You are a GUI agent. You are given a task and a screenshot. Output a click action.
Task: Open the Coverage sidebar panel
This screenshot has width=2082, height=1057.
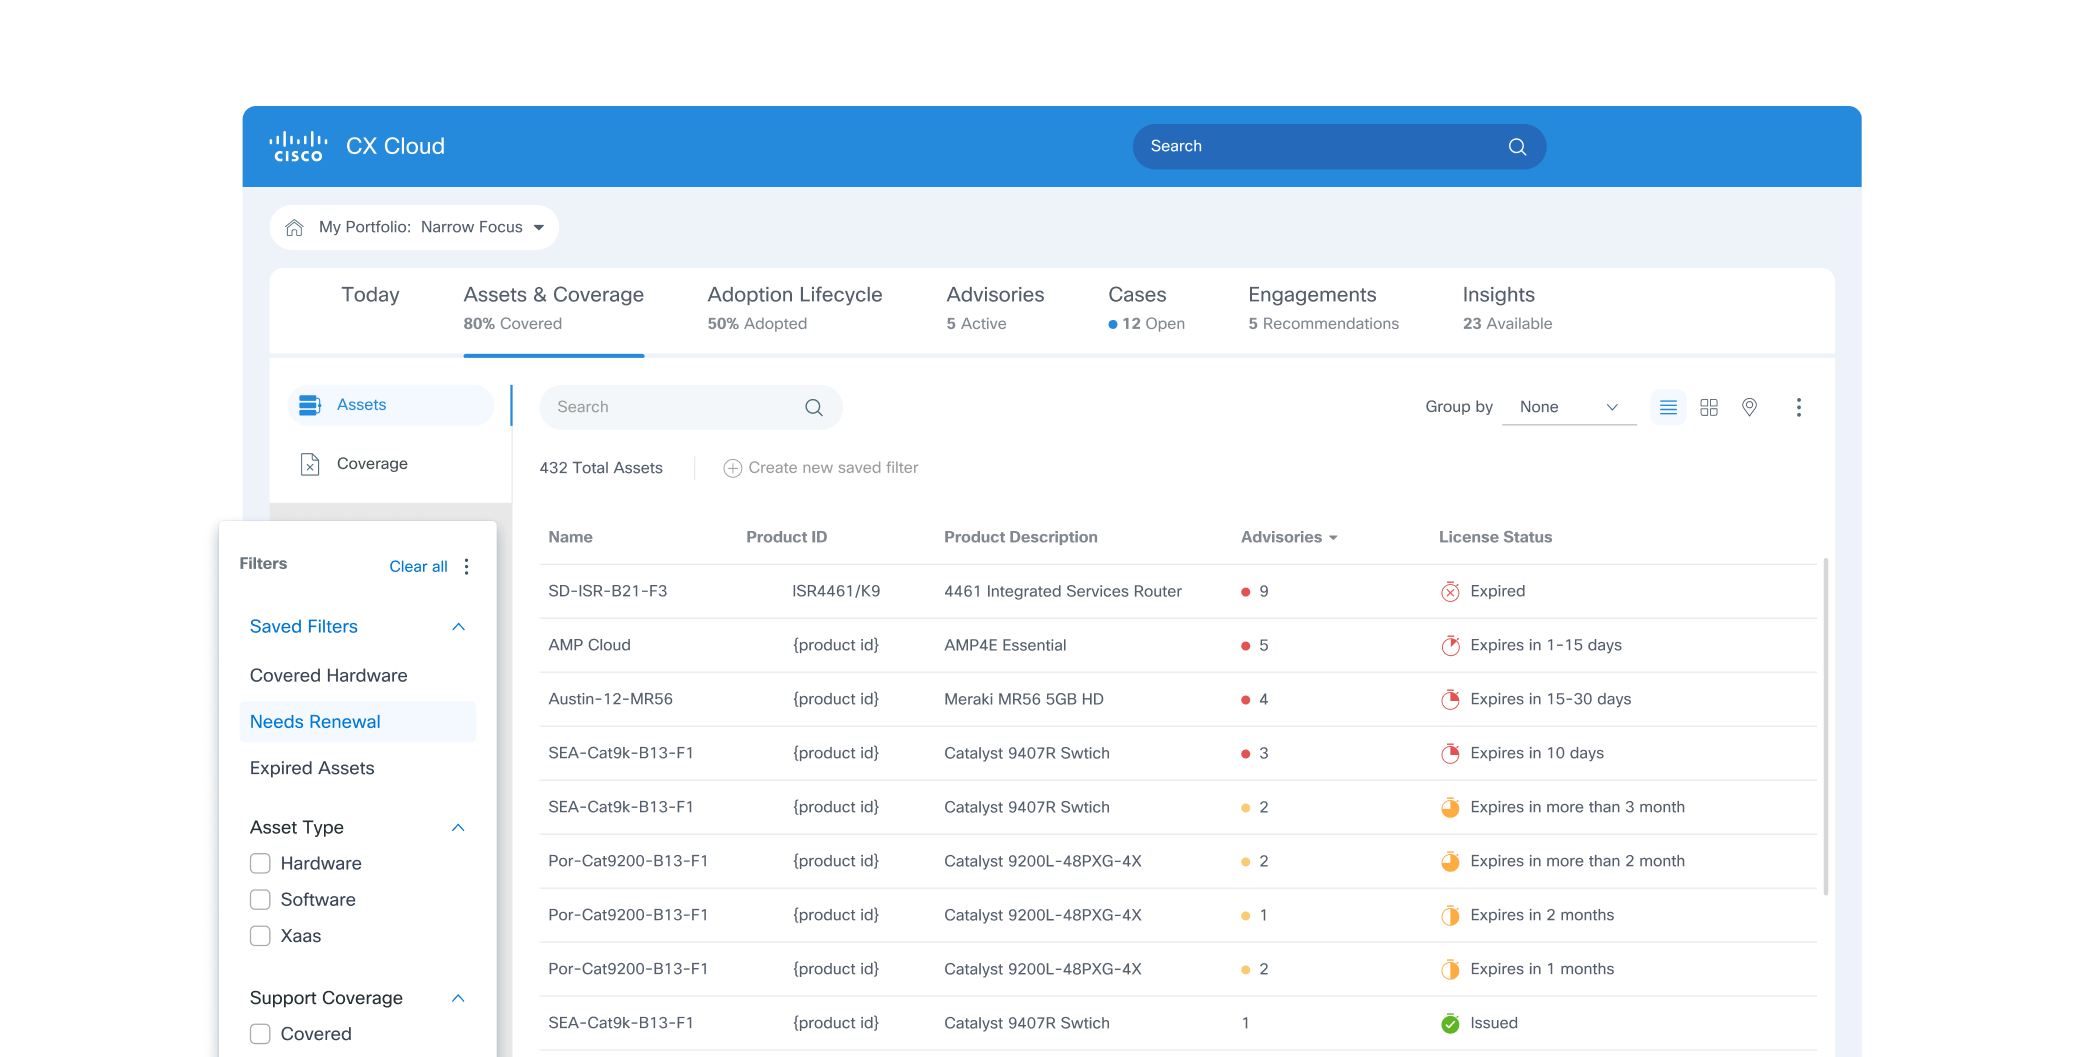(372, 463)
